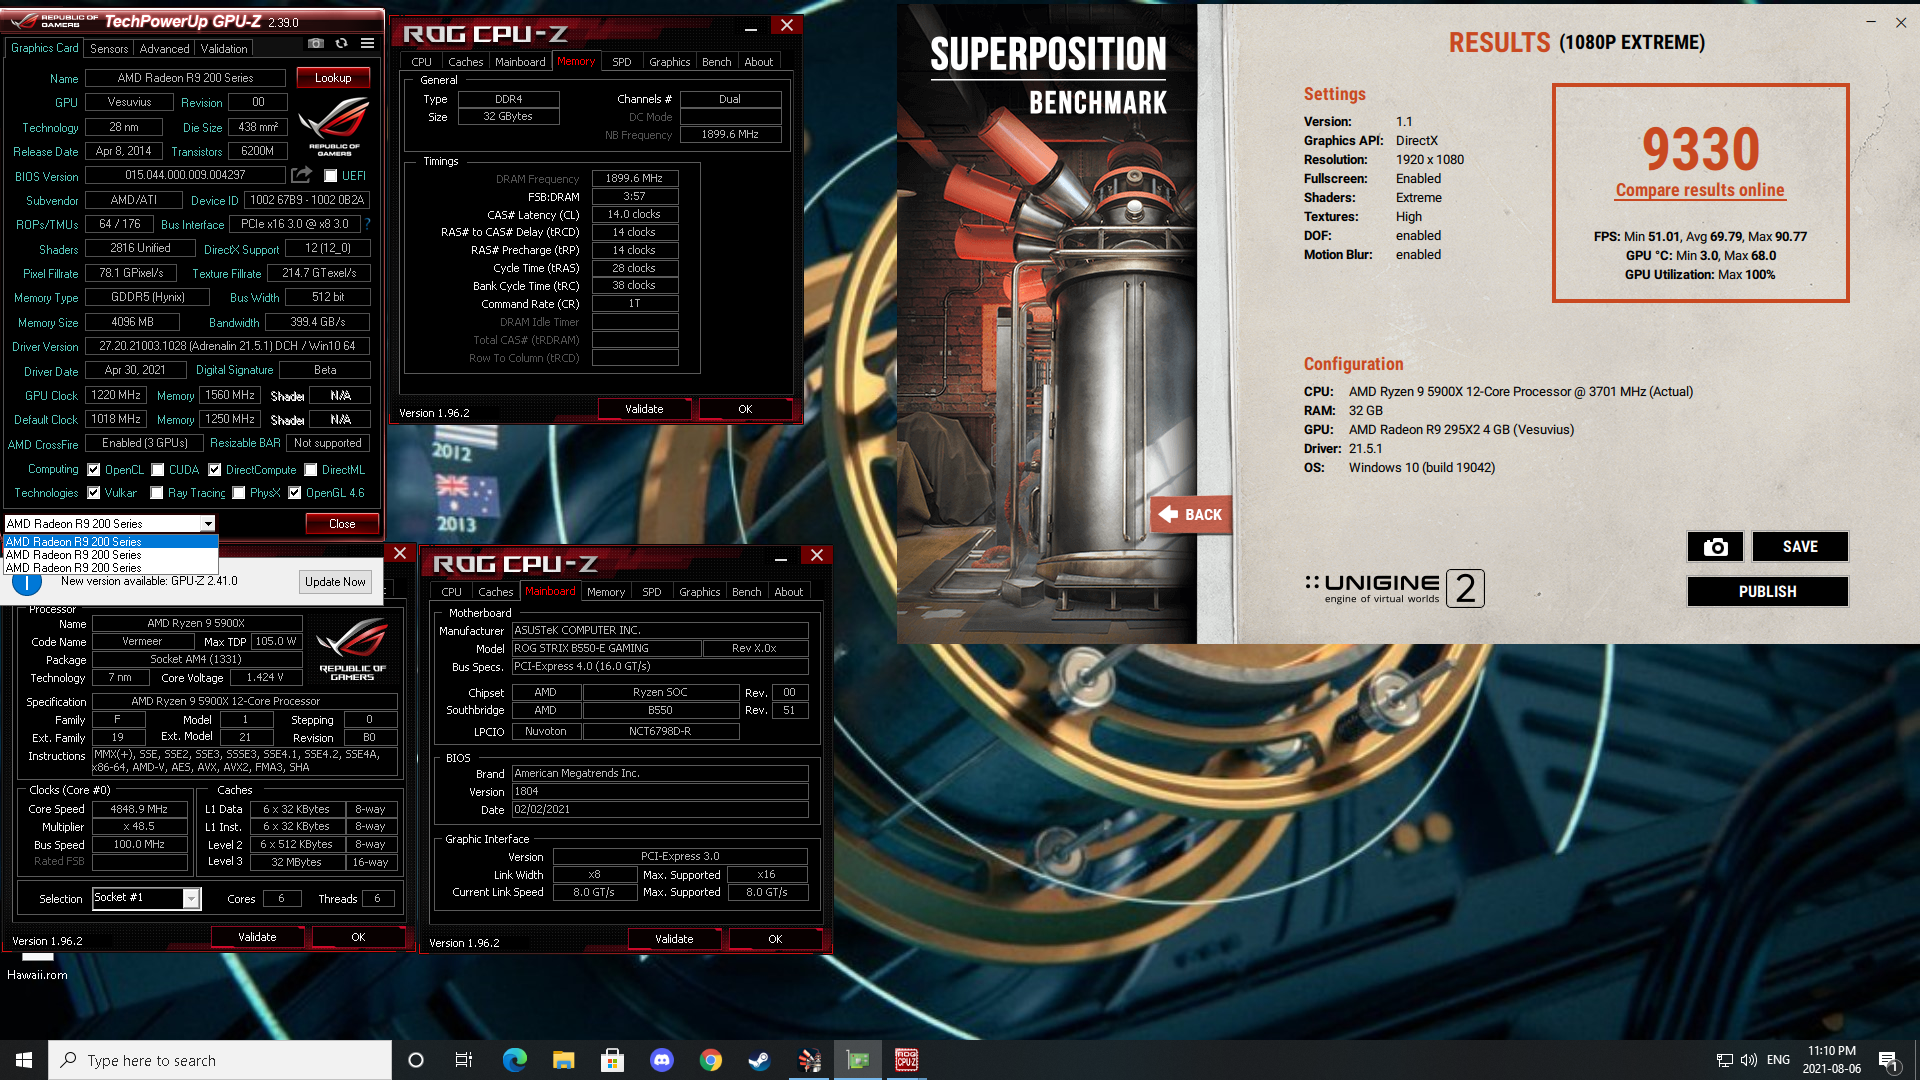
Task: Click OK in the Mainboard CPU-Z window
Action: click(775, 939)
